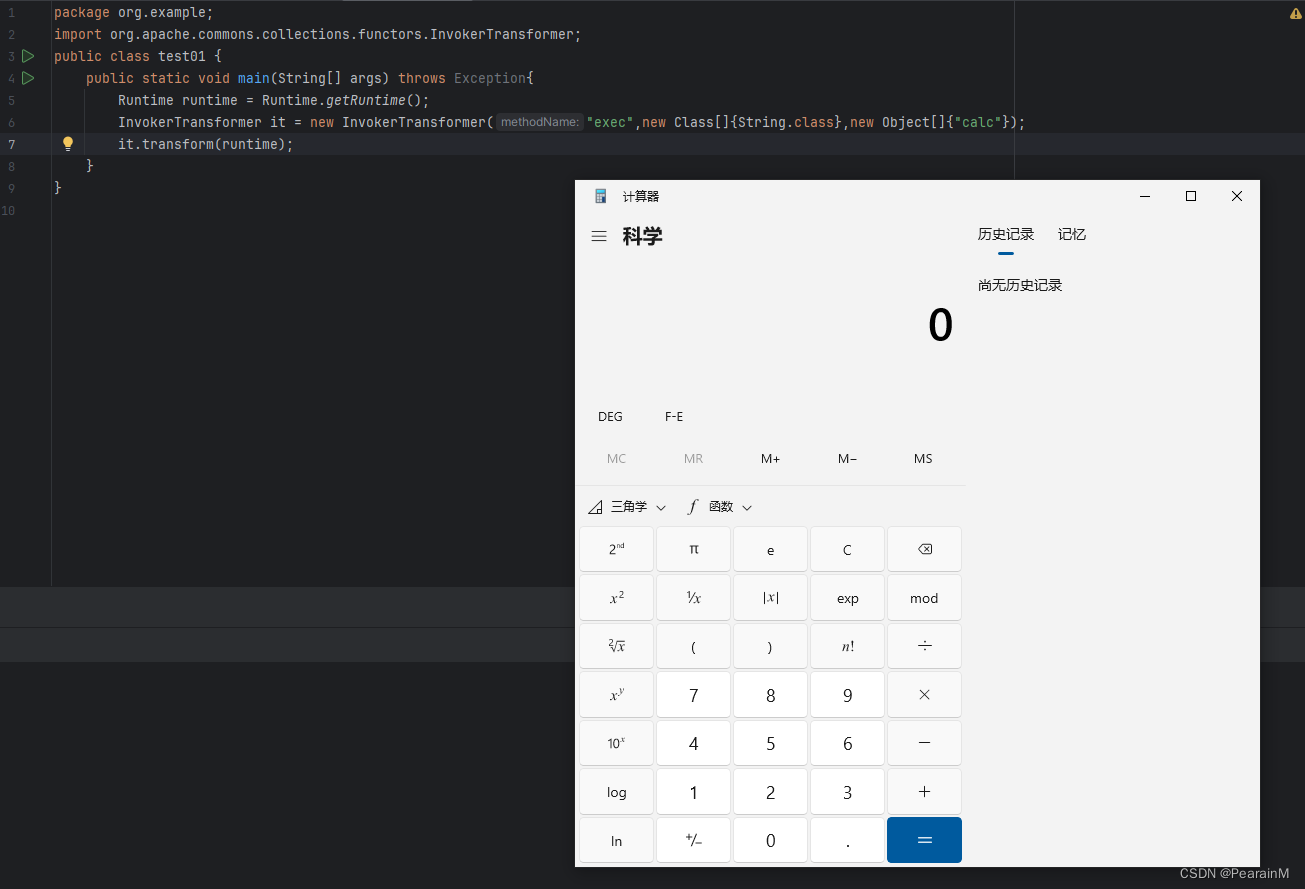Expand the trigonometry chevron arrow
This screenshot has width=1305, height=889.
pos(660,506)
